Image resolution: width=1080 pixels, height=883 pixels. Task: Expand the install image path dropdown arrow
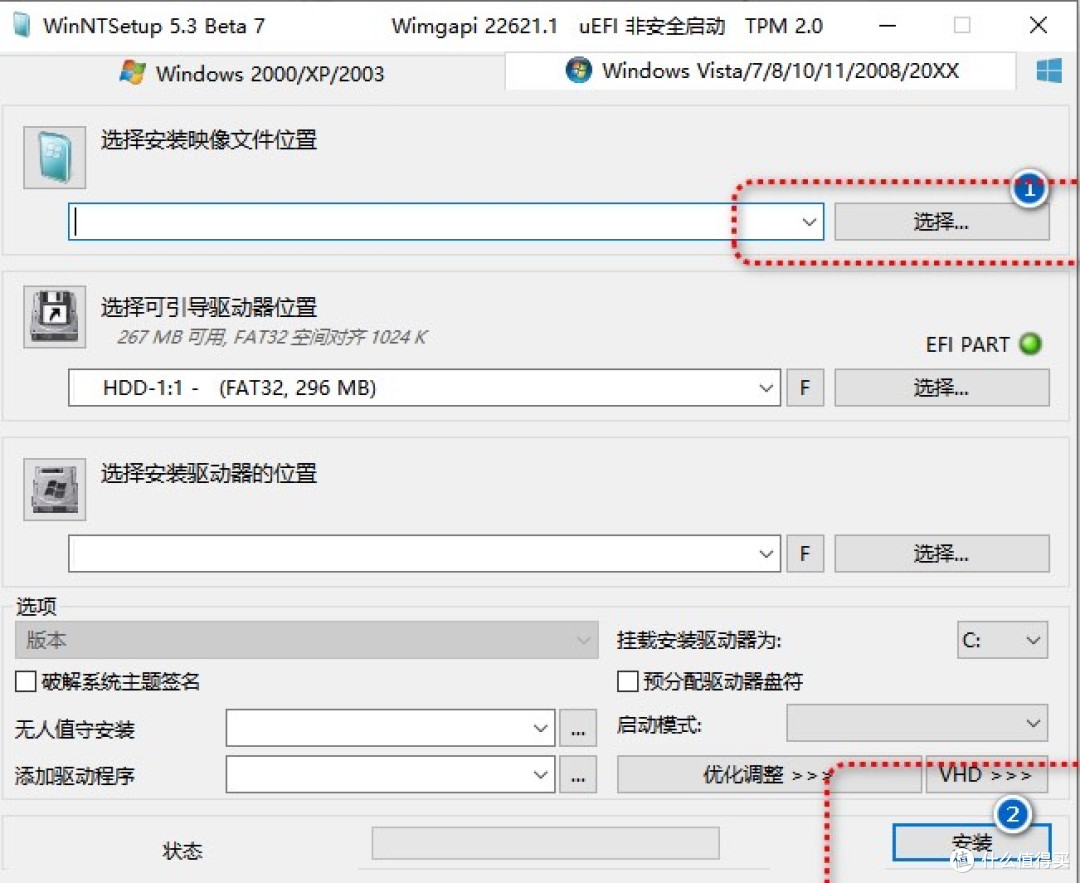(809, 222)
